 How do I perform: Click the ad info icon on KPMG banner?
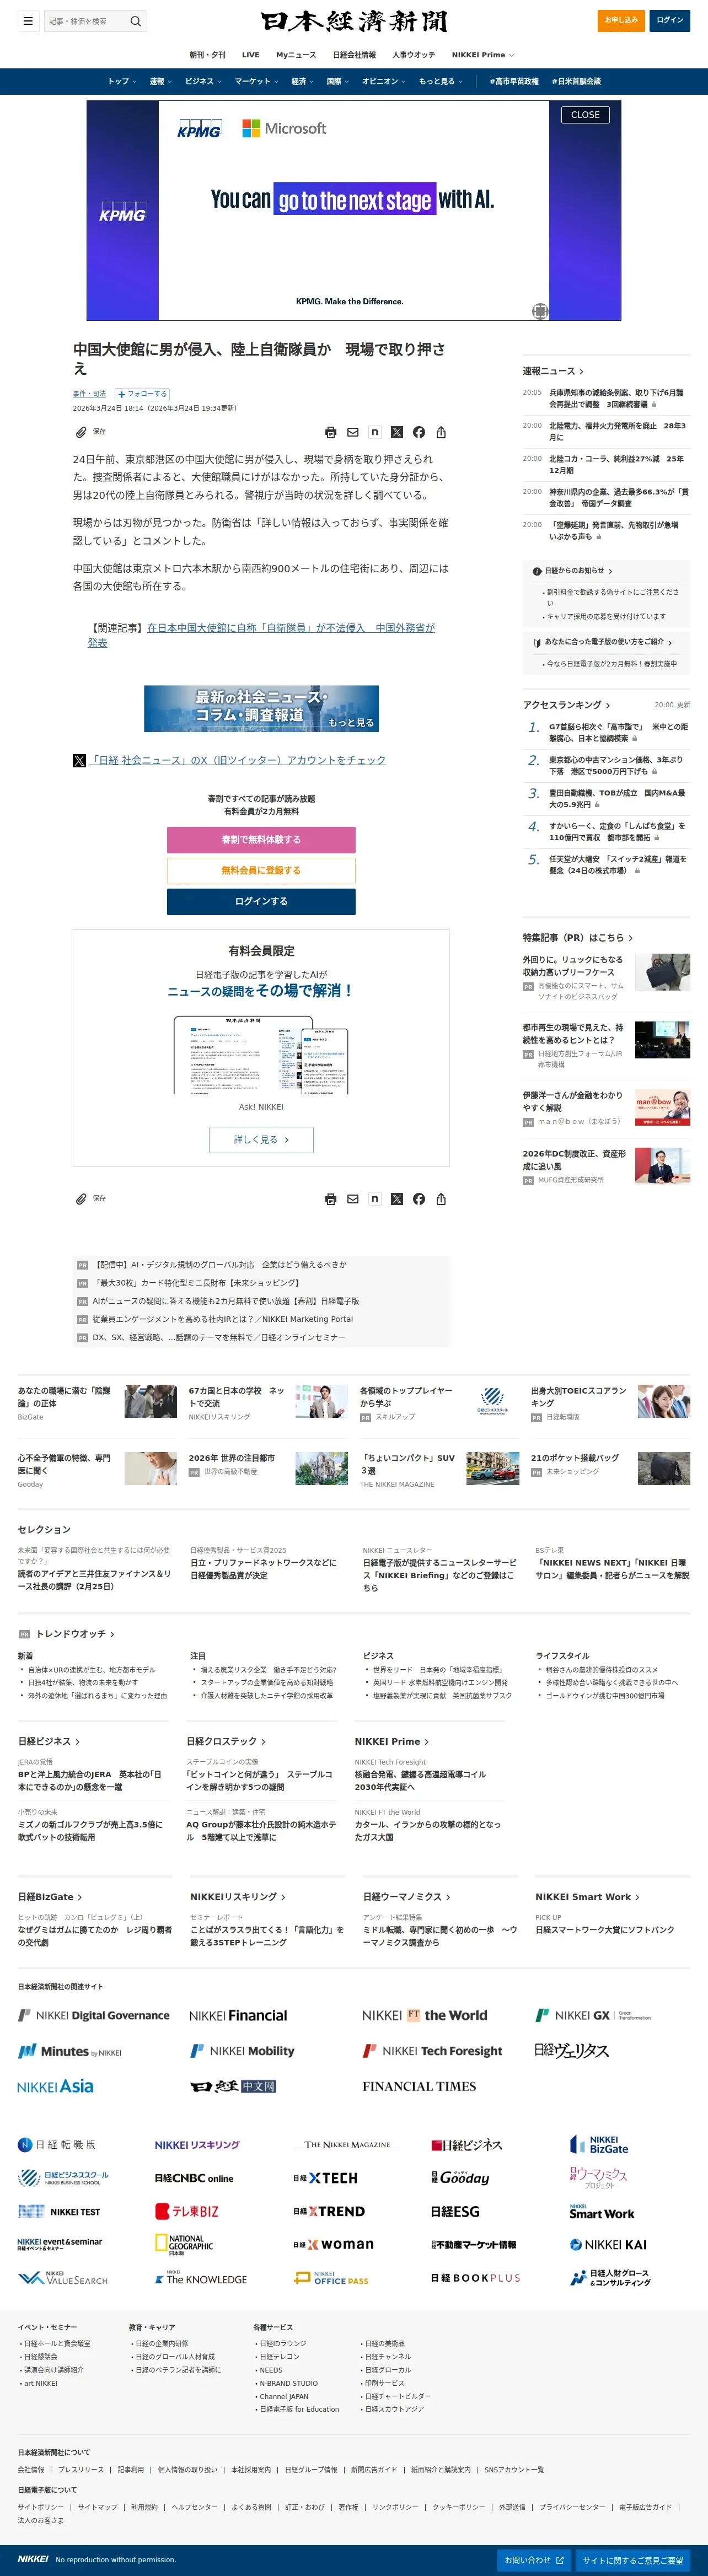coord(540,311)
